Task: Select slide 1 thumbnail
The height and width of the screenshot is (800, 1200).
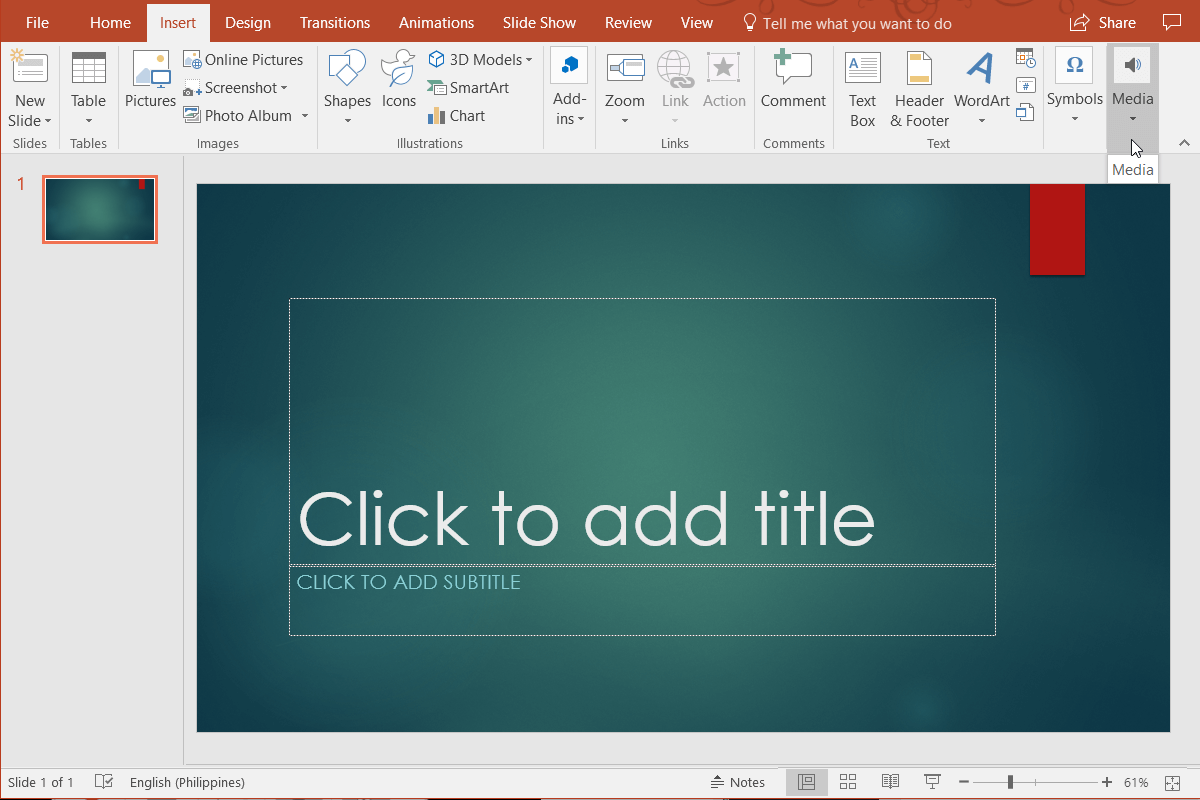Action: pos(99,209)
